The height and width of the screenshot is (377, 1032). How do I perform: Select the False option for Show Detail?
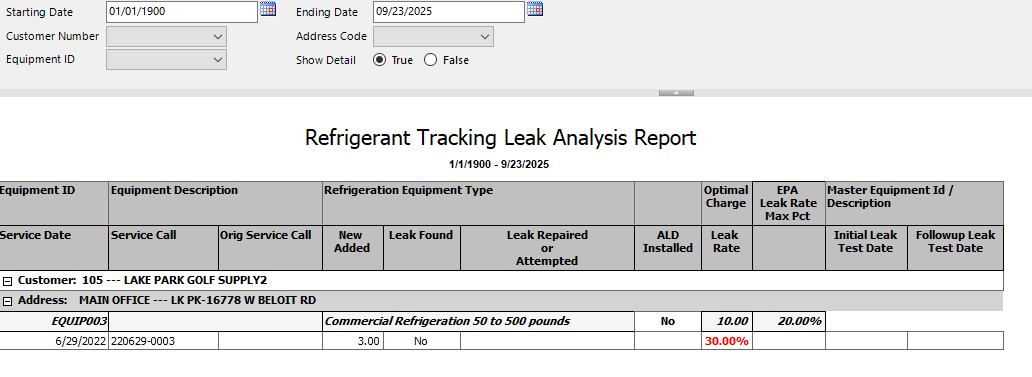pyautogui.click(x=430, y=60)
